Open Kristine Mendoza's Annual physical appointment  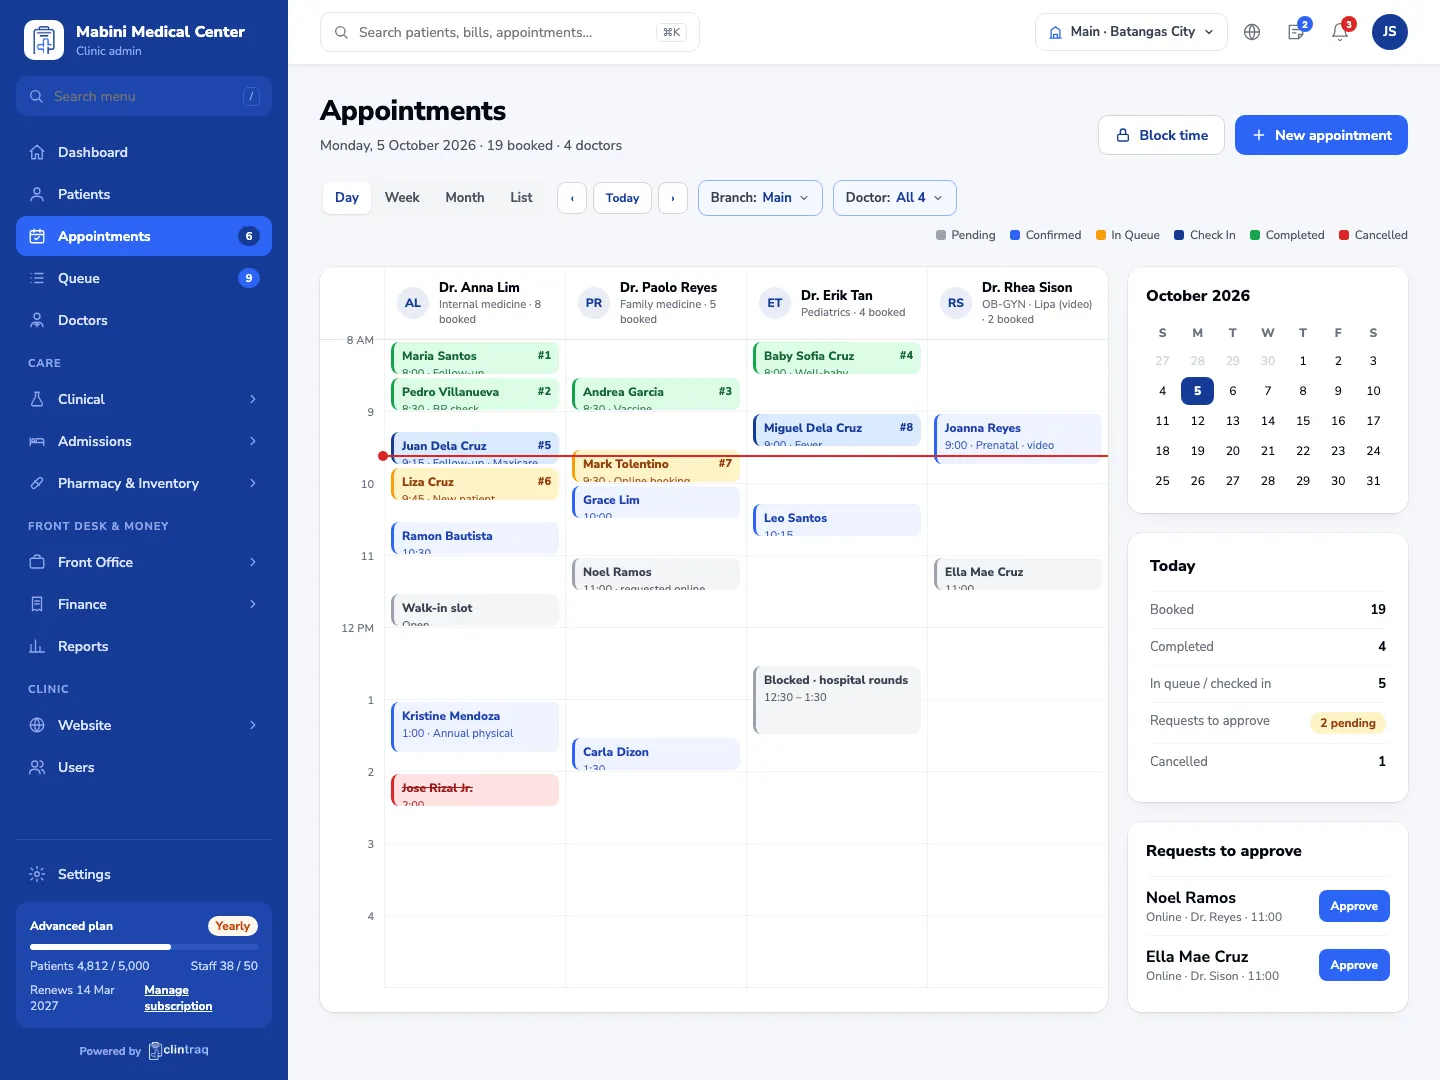coord(475,726)
